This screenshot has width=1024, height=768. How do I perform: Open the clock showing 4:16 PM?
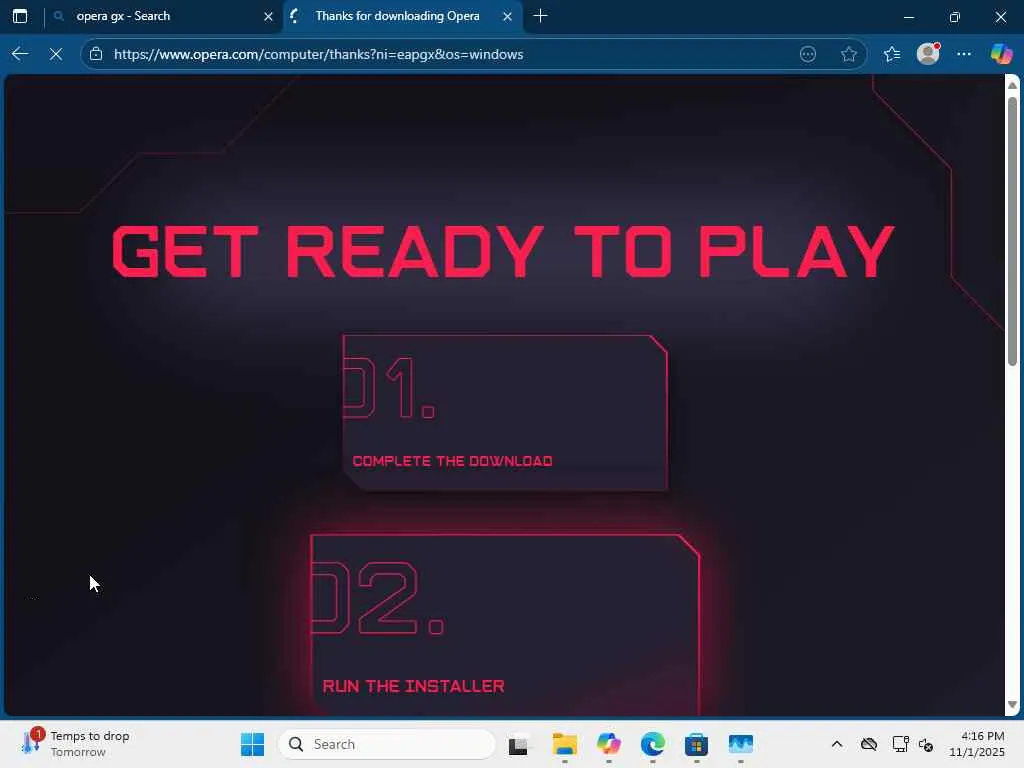click(977, 744)
